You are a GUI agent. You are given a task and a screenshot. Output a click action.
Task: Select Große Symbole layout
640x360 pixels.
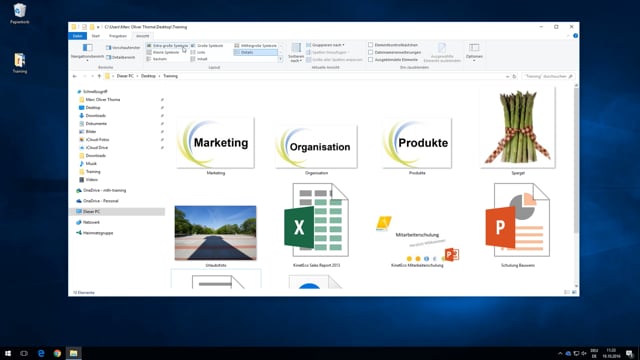[207, 46]
